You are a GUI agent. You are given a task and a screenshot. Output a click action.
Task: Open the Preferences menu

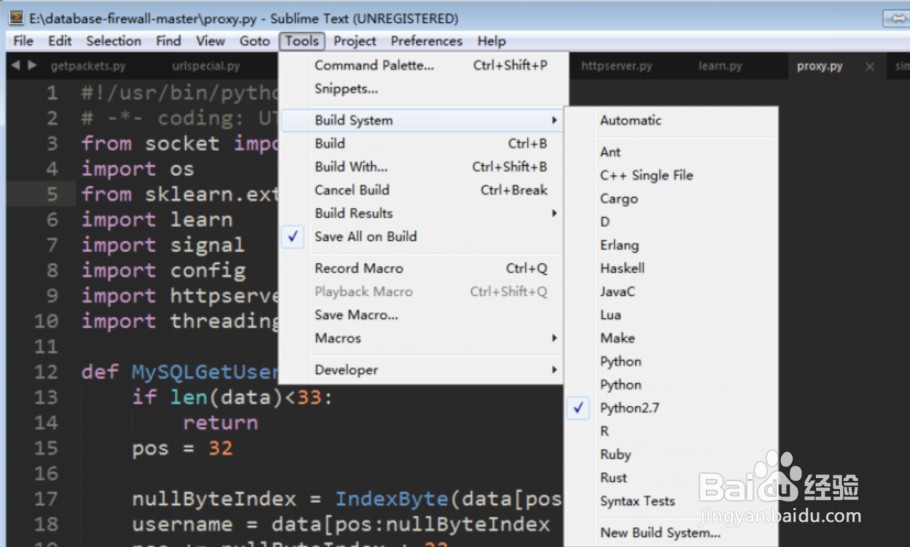point(426,41)
